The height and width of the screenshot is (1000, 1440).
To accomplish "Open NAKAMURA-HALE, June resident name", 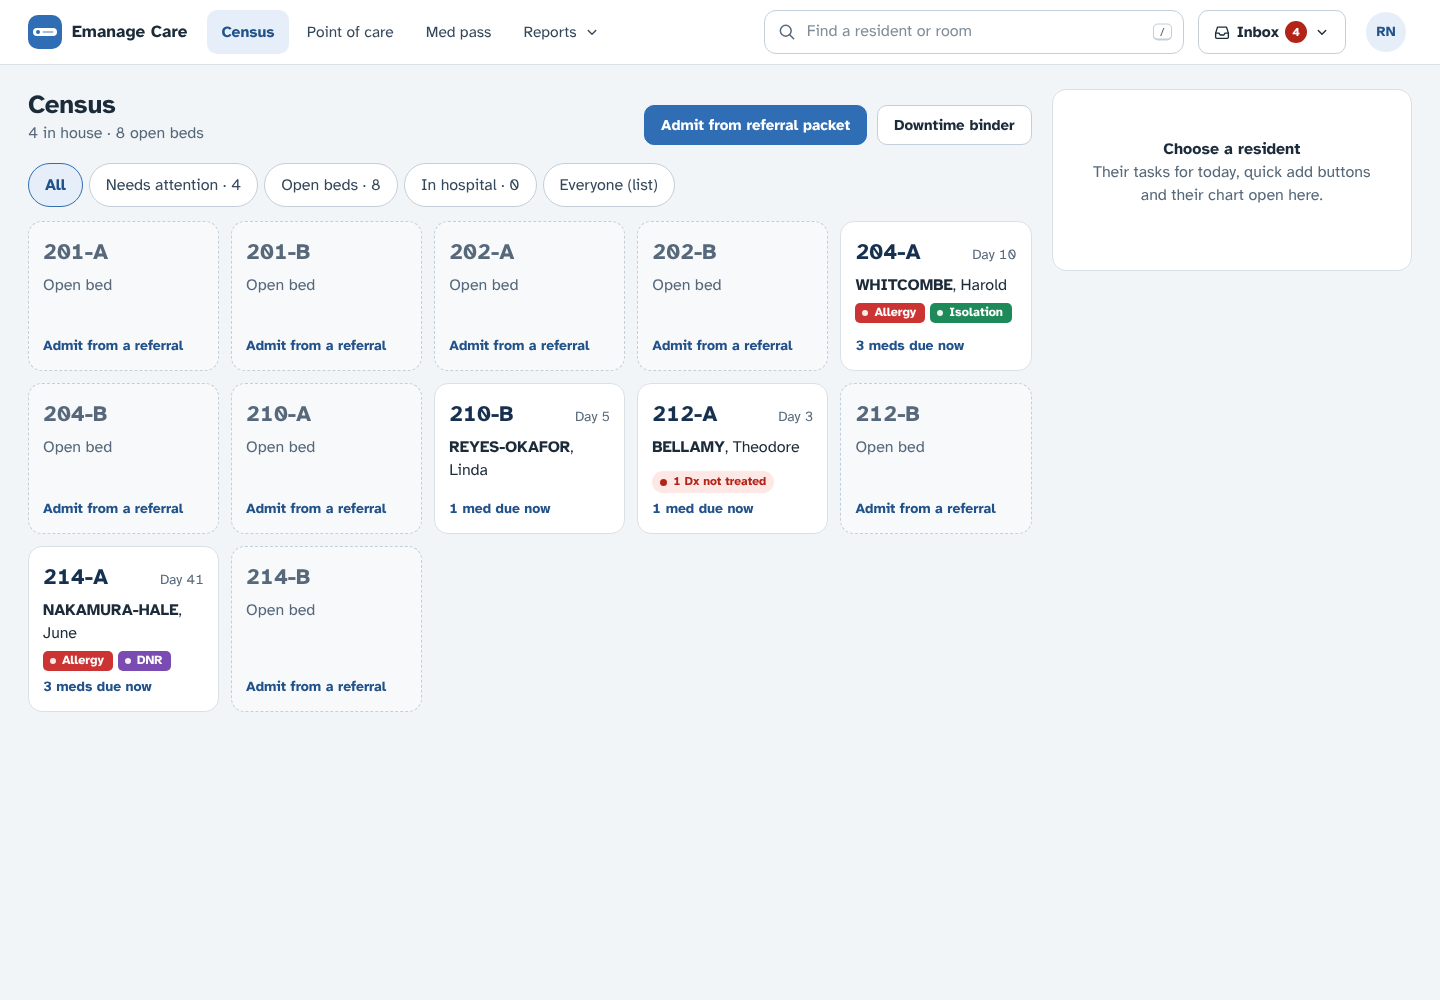I will click(112, 621).
